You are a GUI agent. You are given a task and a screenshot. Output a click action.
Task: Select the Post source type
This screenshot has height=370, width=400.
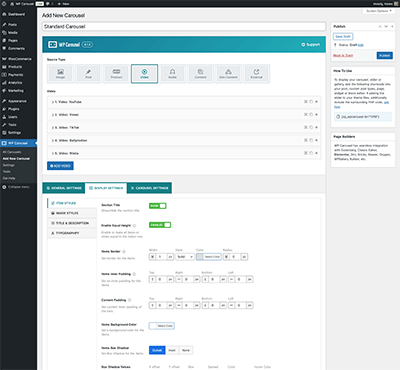pos(88,74)
